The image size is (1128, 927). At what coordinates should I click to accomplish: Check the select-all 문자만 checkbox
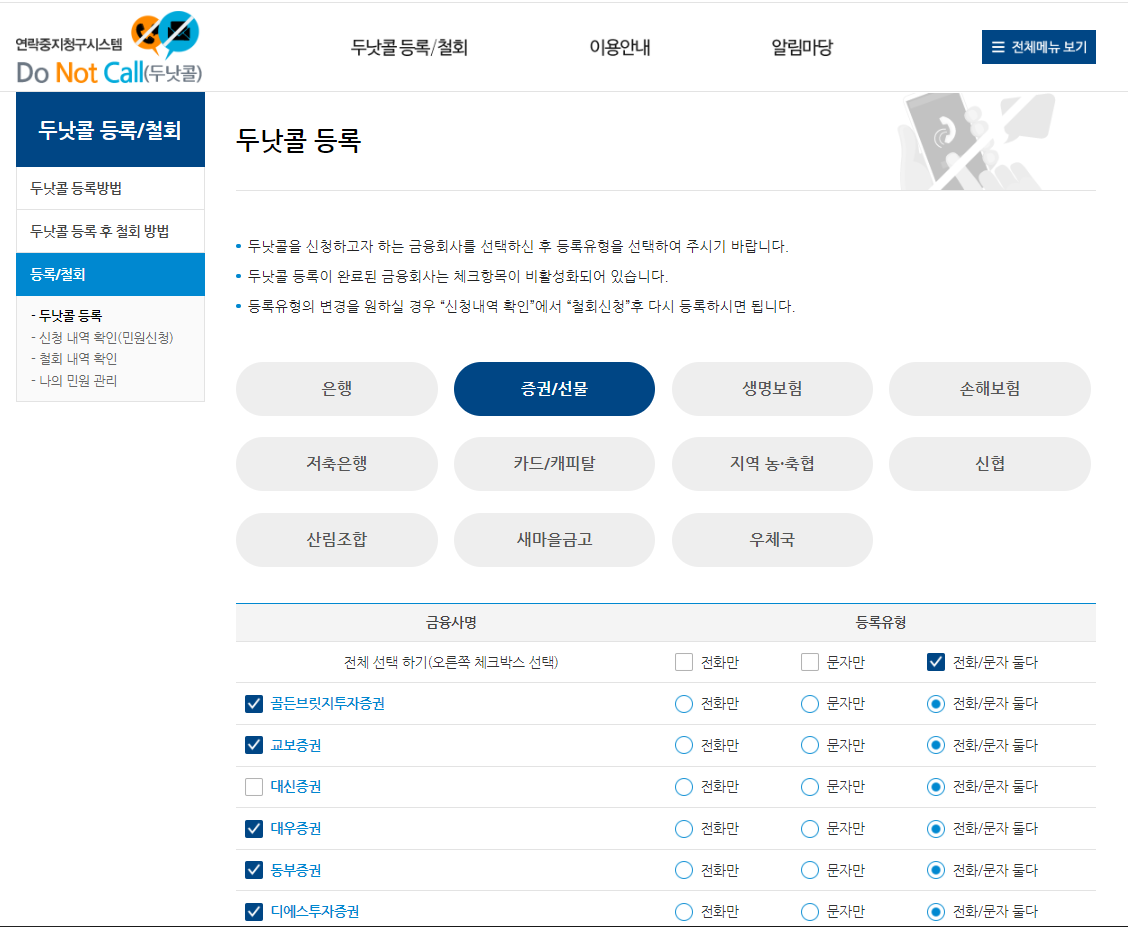tap(809, 661)
